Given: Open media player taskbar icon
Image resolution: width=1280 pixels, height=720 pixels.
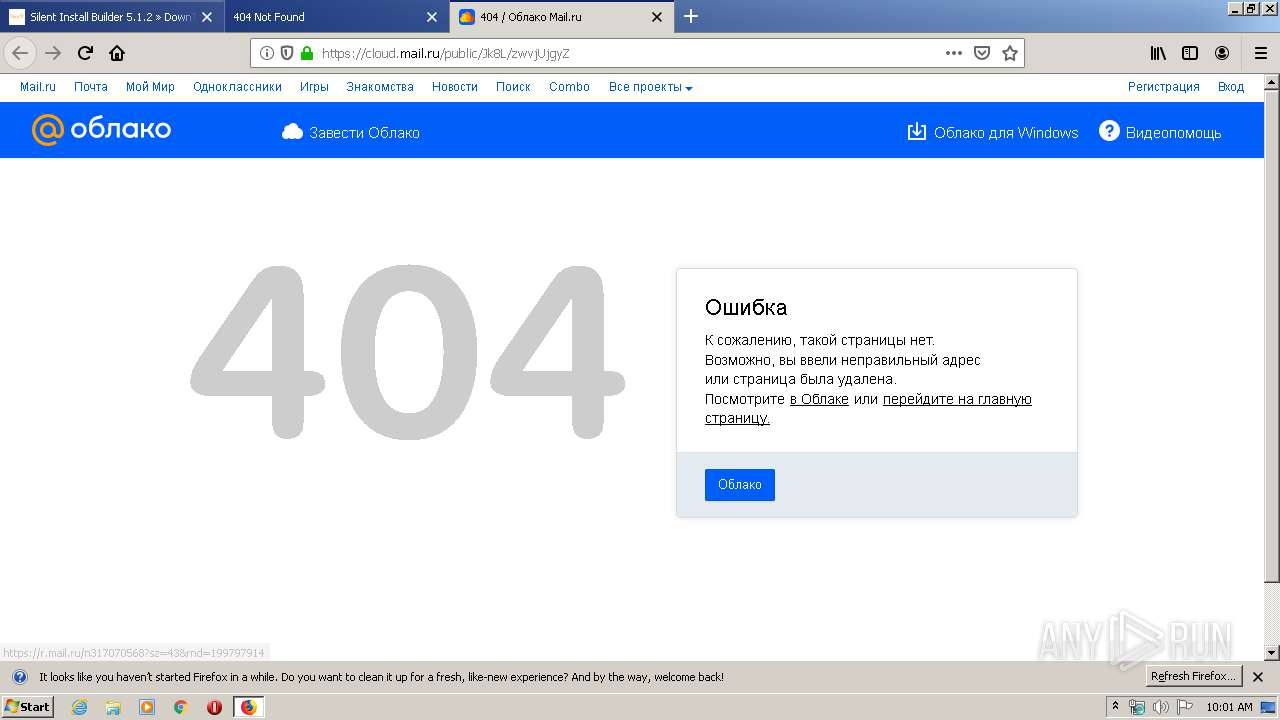Looking at the screenshot, I should tap(147, 707).
